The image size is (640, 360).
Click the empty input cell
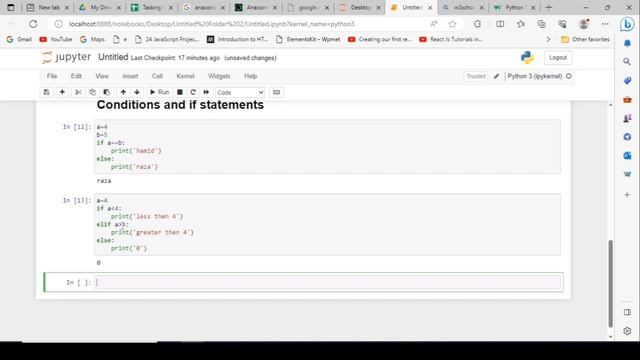coord(328,282)
